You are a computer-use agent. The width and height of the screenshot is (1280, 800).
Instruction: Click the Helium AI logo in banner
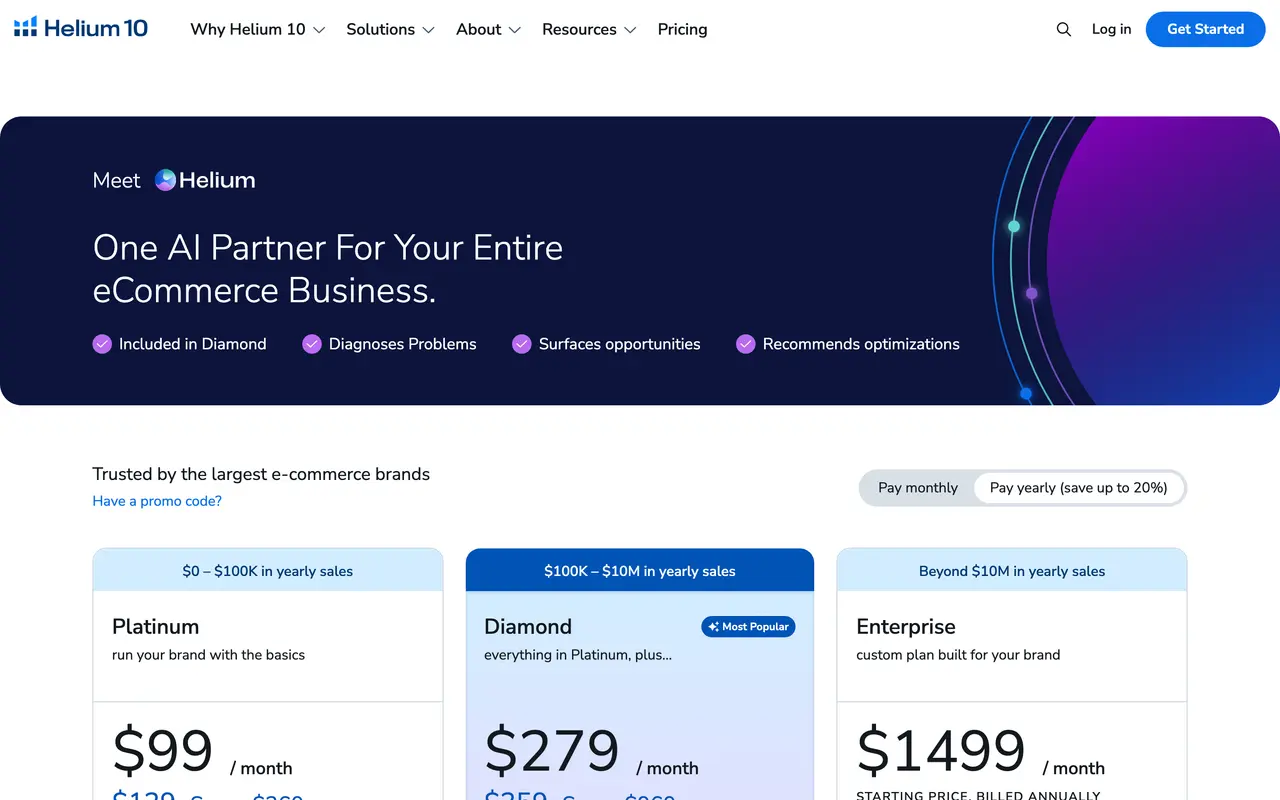[x=205, y=180]
